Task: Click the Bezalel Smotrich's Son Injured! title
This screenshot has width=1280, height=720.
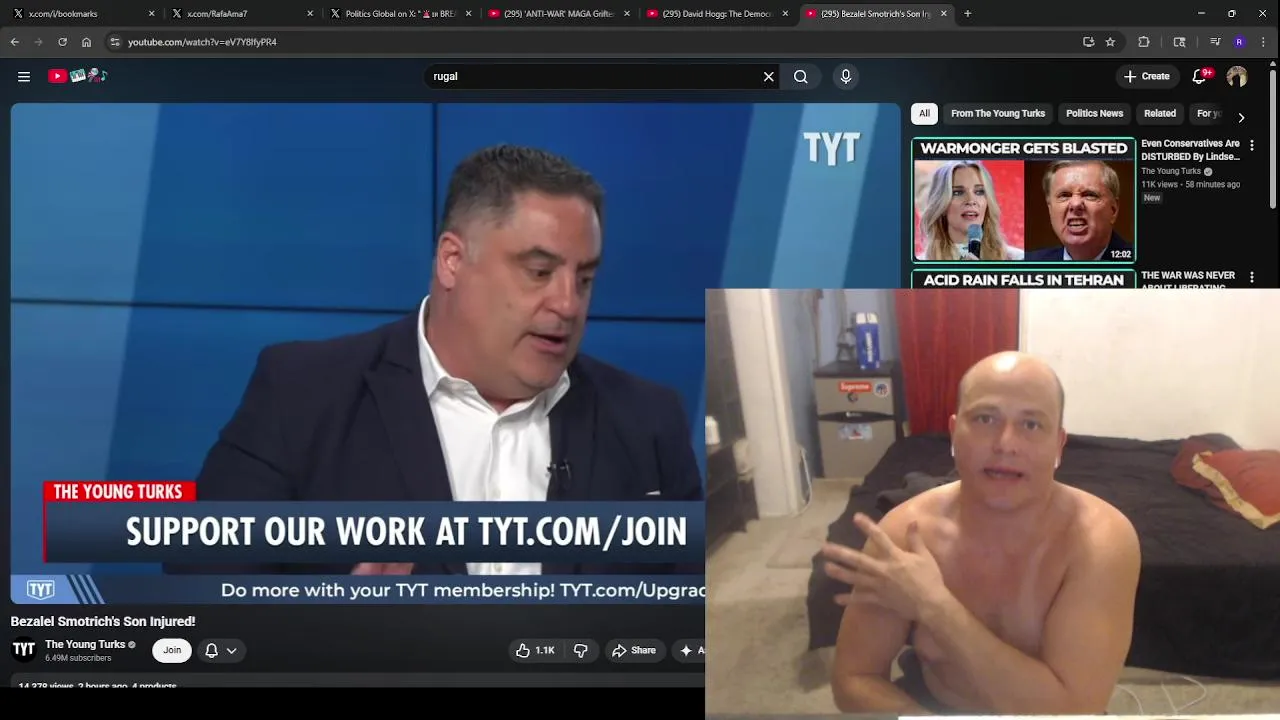Action: pyautogui.click(x=103, y=621)
